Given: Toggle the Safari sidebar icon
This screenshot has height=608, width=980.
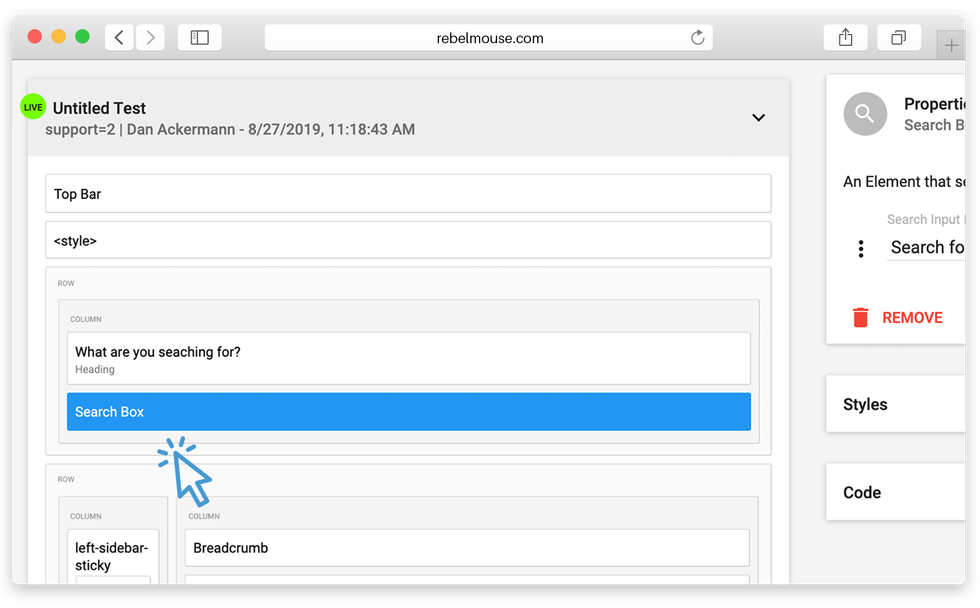Looking at the screenshot, I should pyautogui.click(x=199, y=38).
